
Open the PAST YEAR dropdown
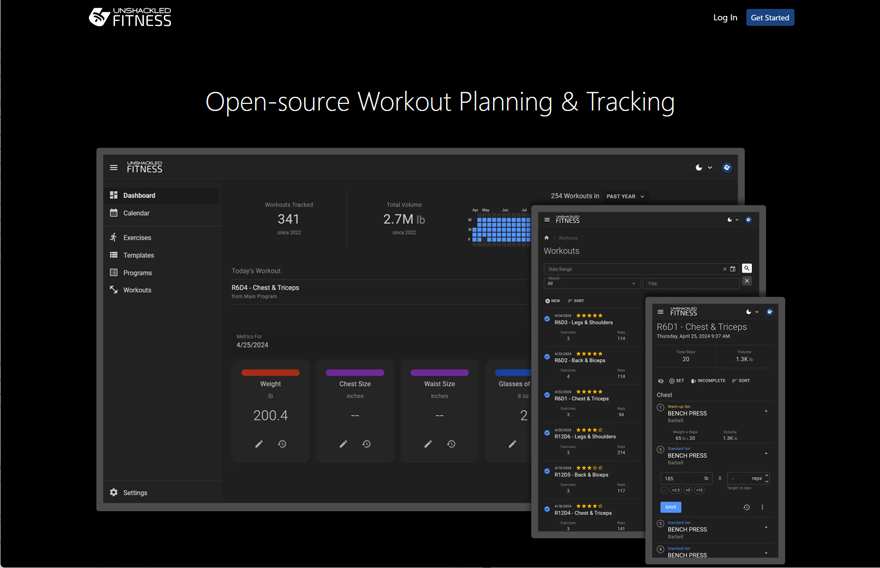pos(625,196)
